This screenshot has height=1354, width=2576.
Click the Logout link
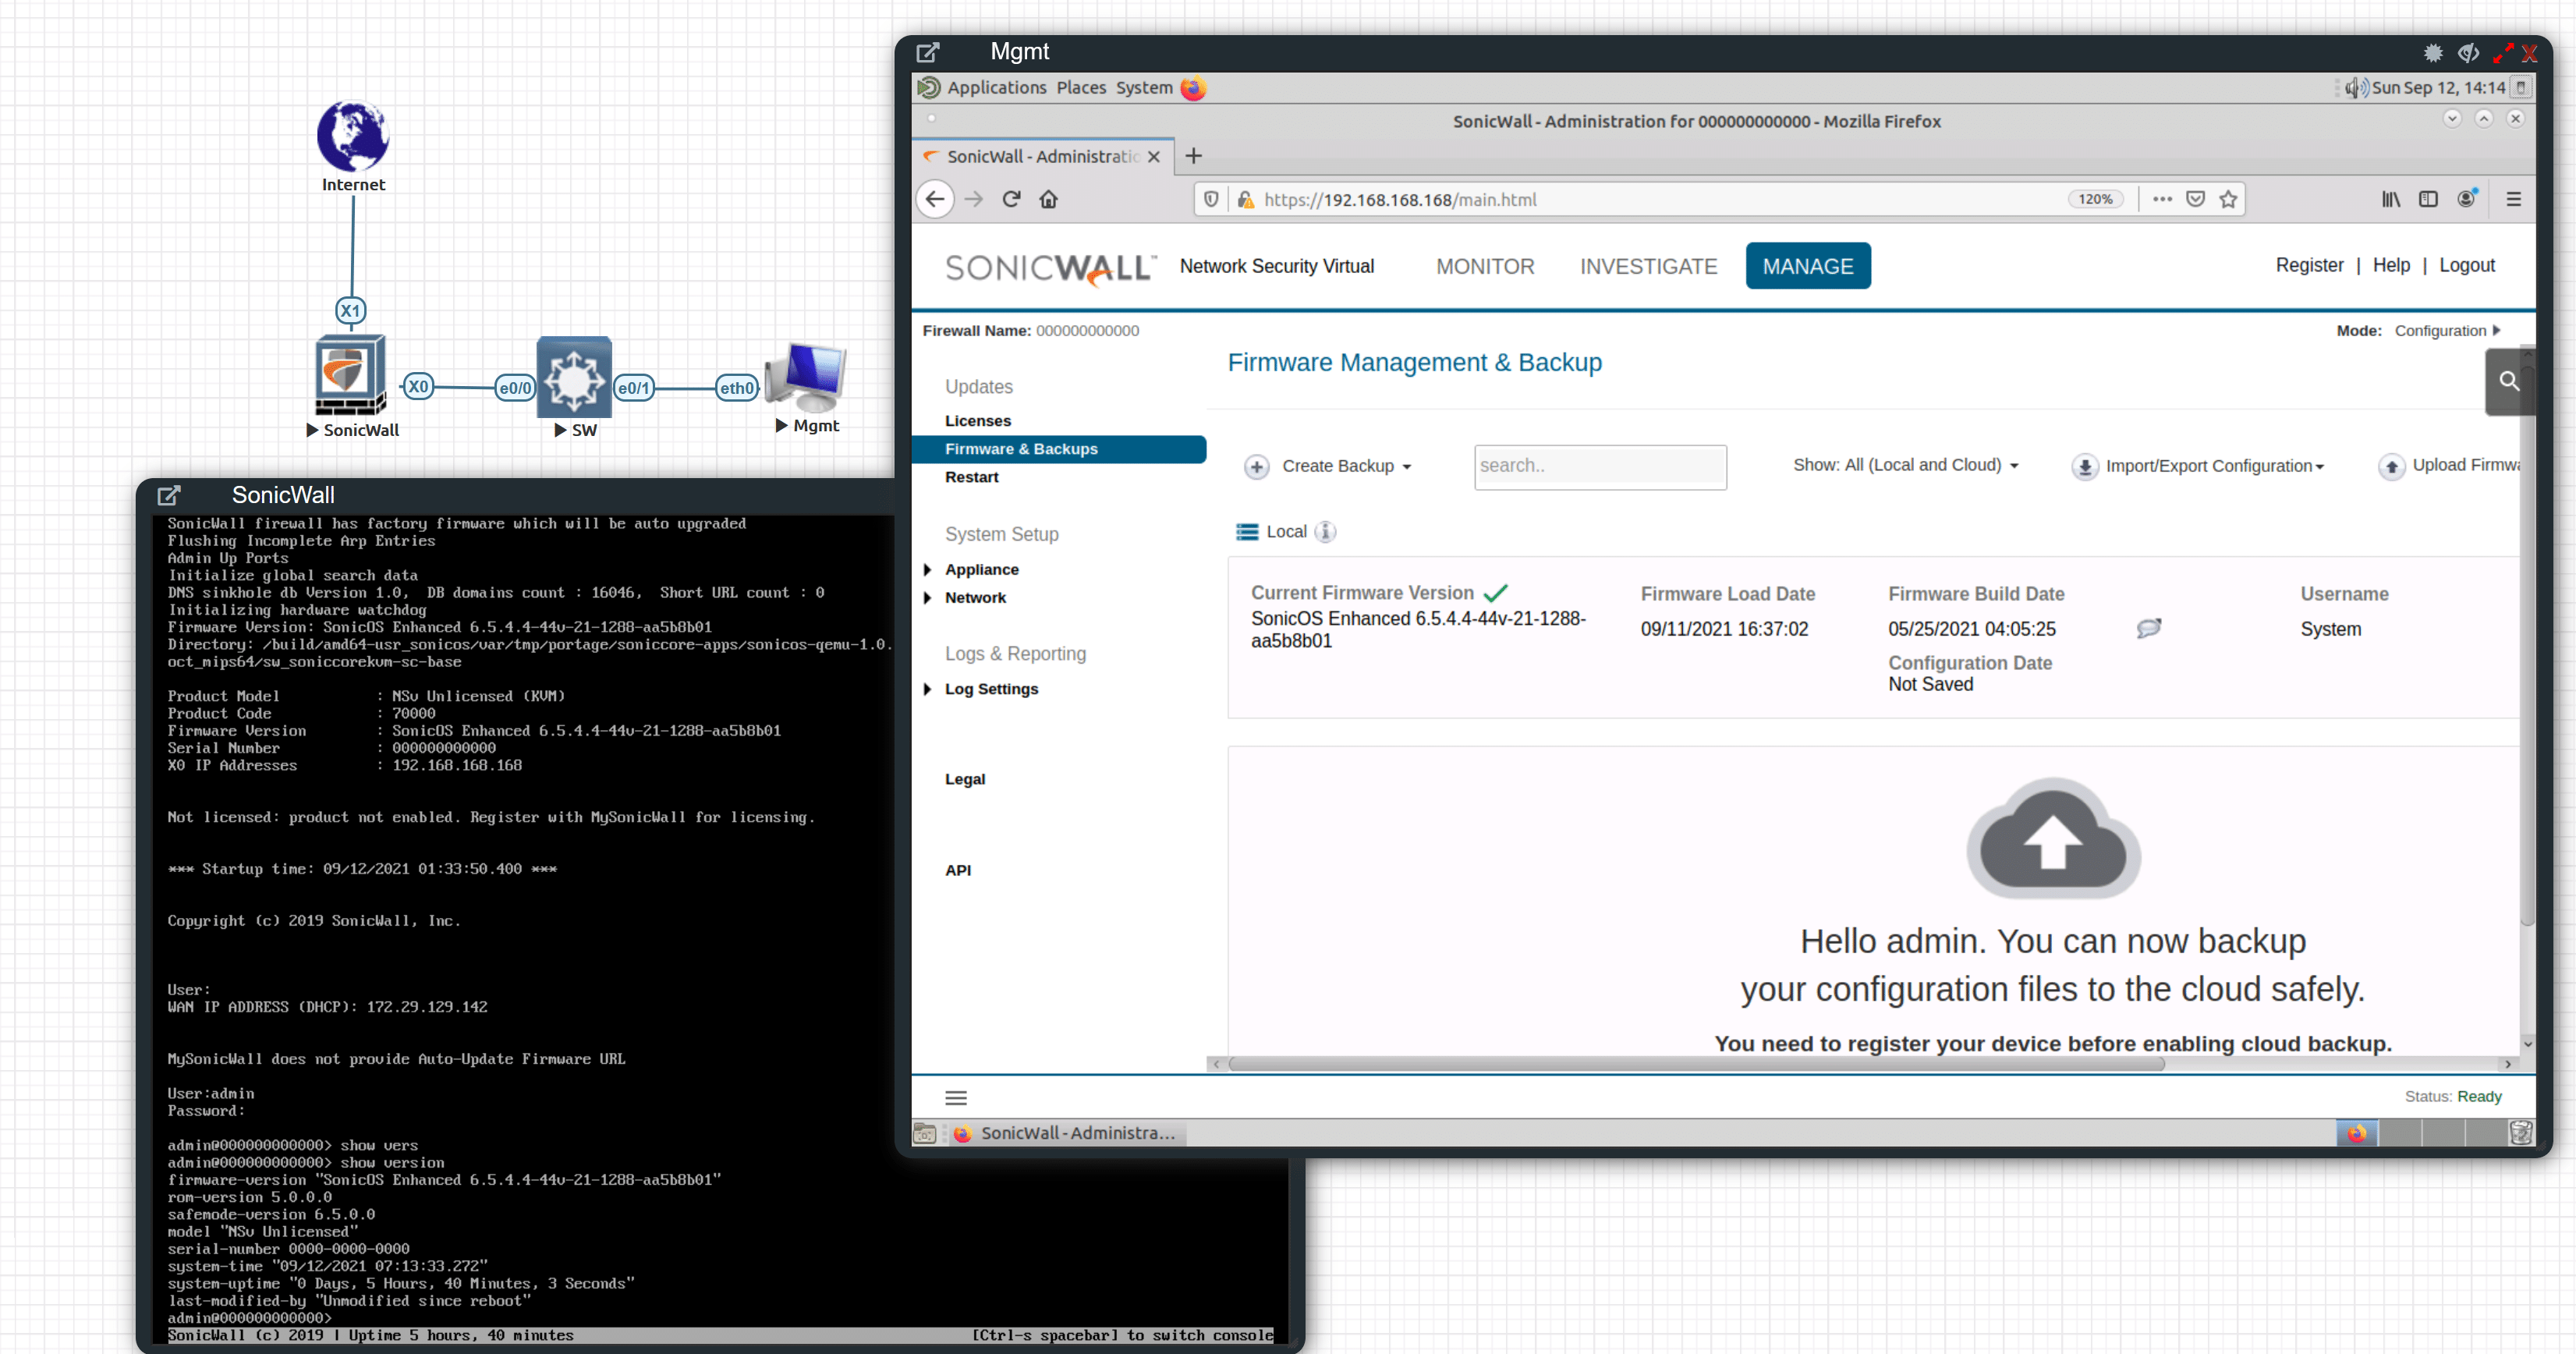click(2465, 266)
